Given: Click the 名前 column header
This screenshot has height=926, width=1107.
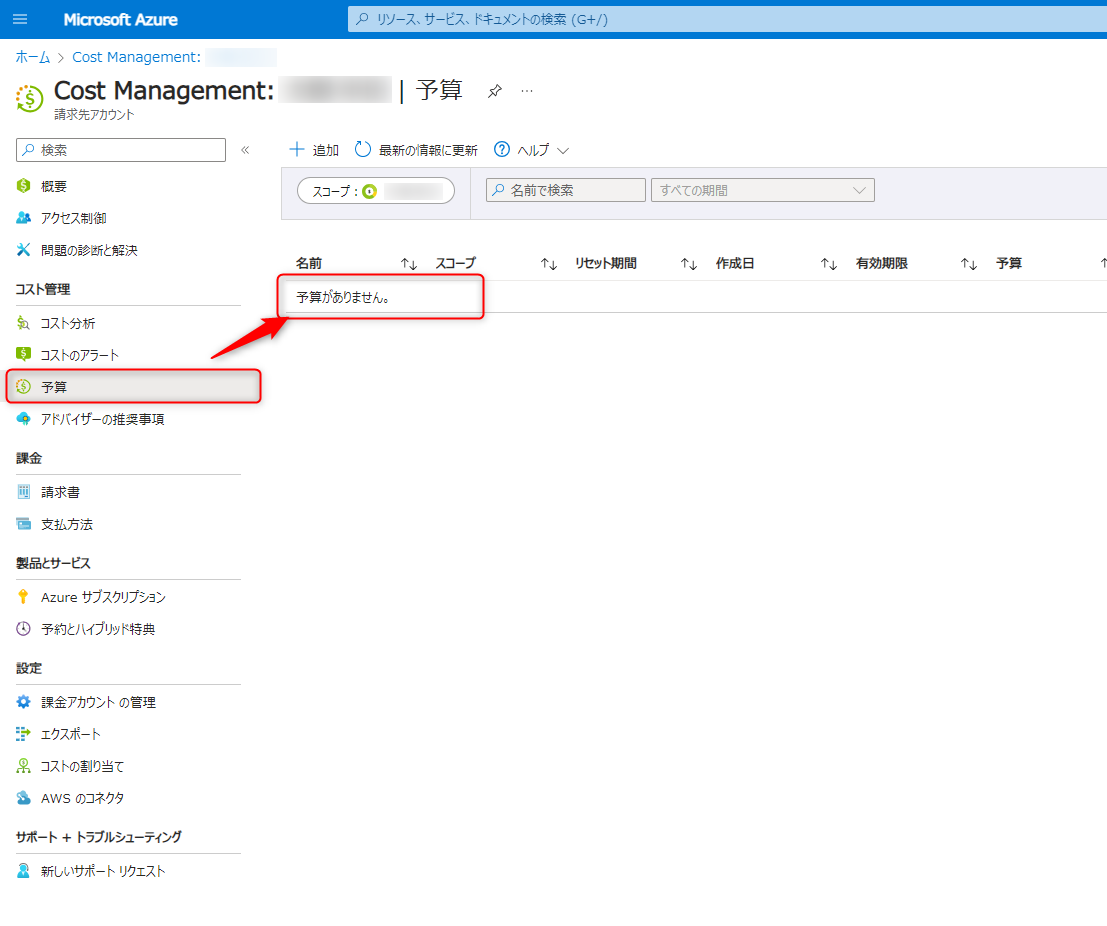Looking at the screenshot, I should pyautogui.click(x=309, y=263).
